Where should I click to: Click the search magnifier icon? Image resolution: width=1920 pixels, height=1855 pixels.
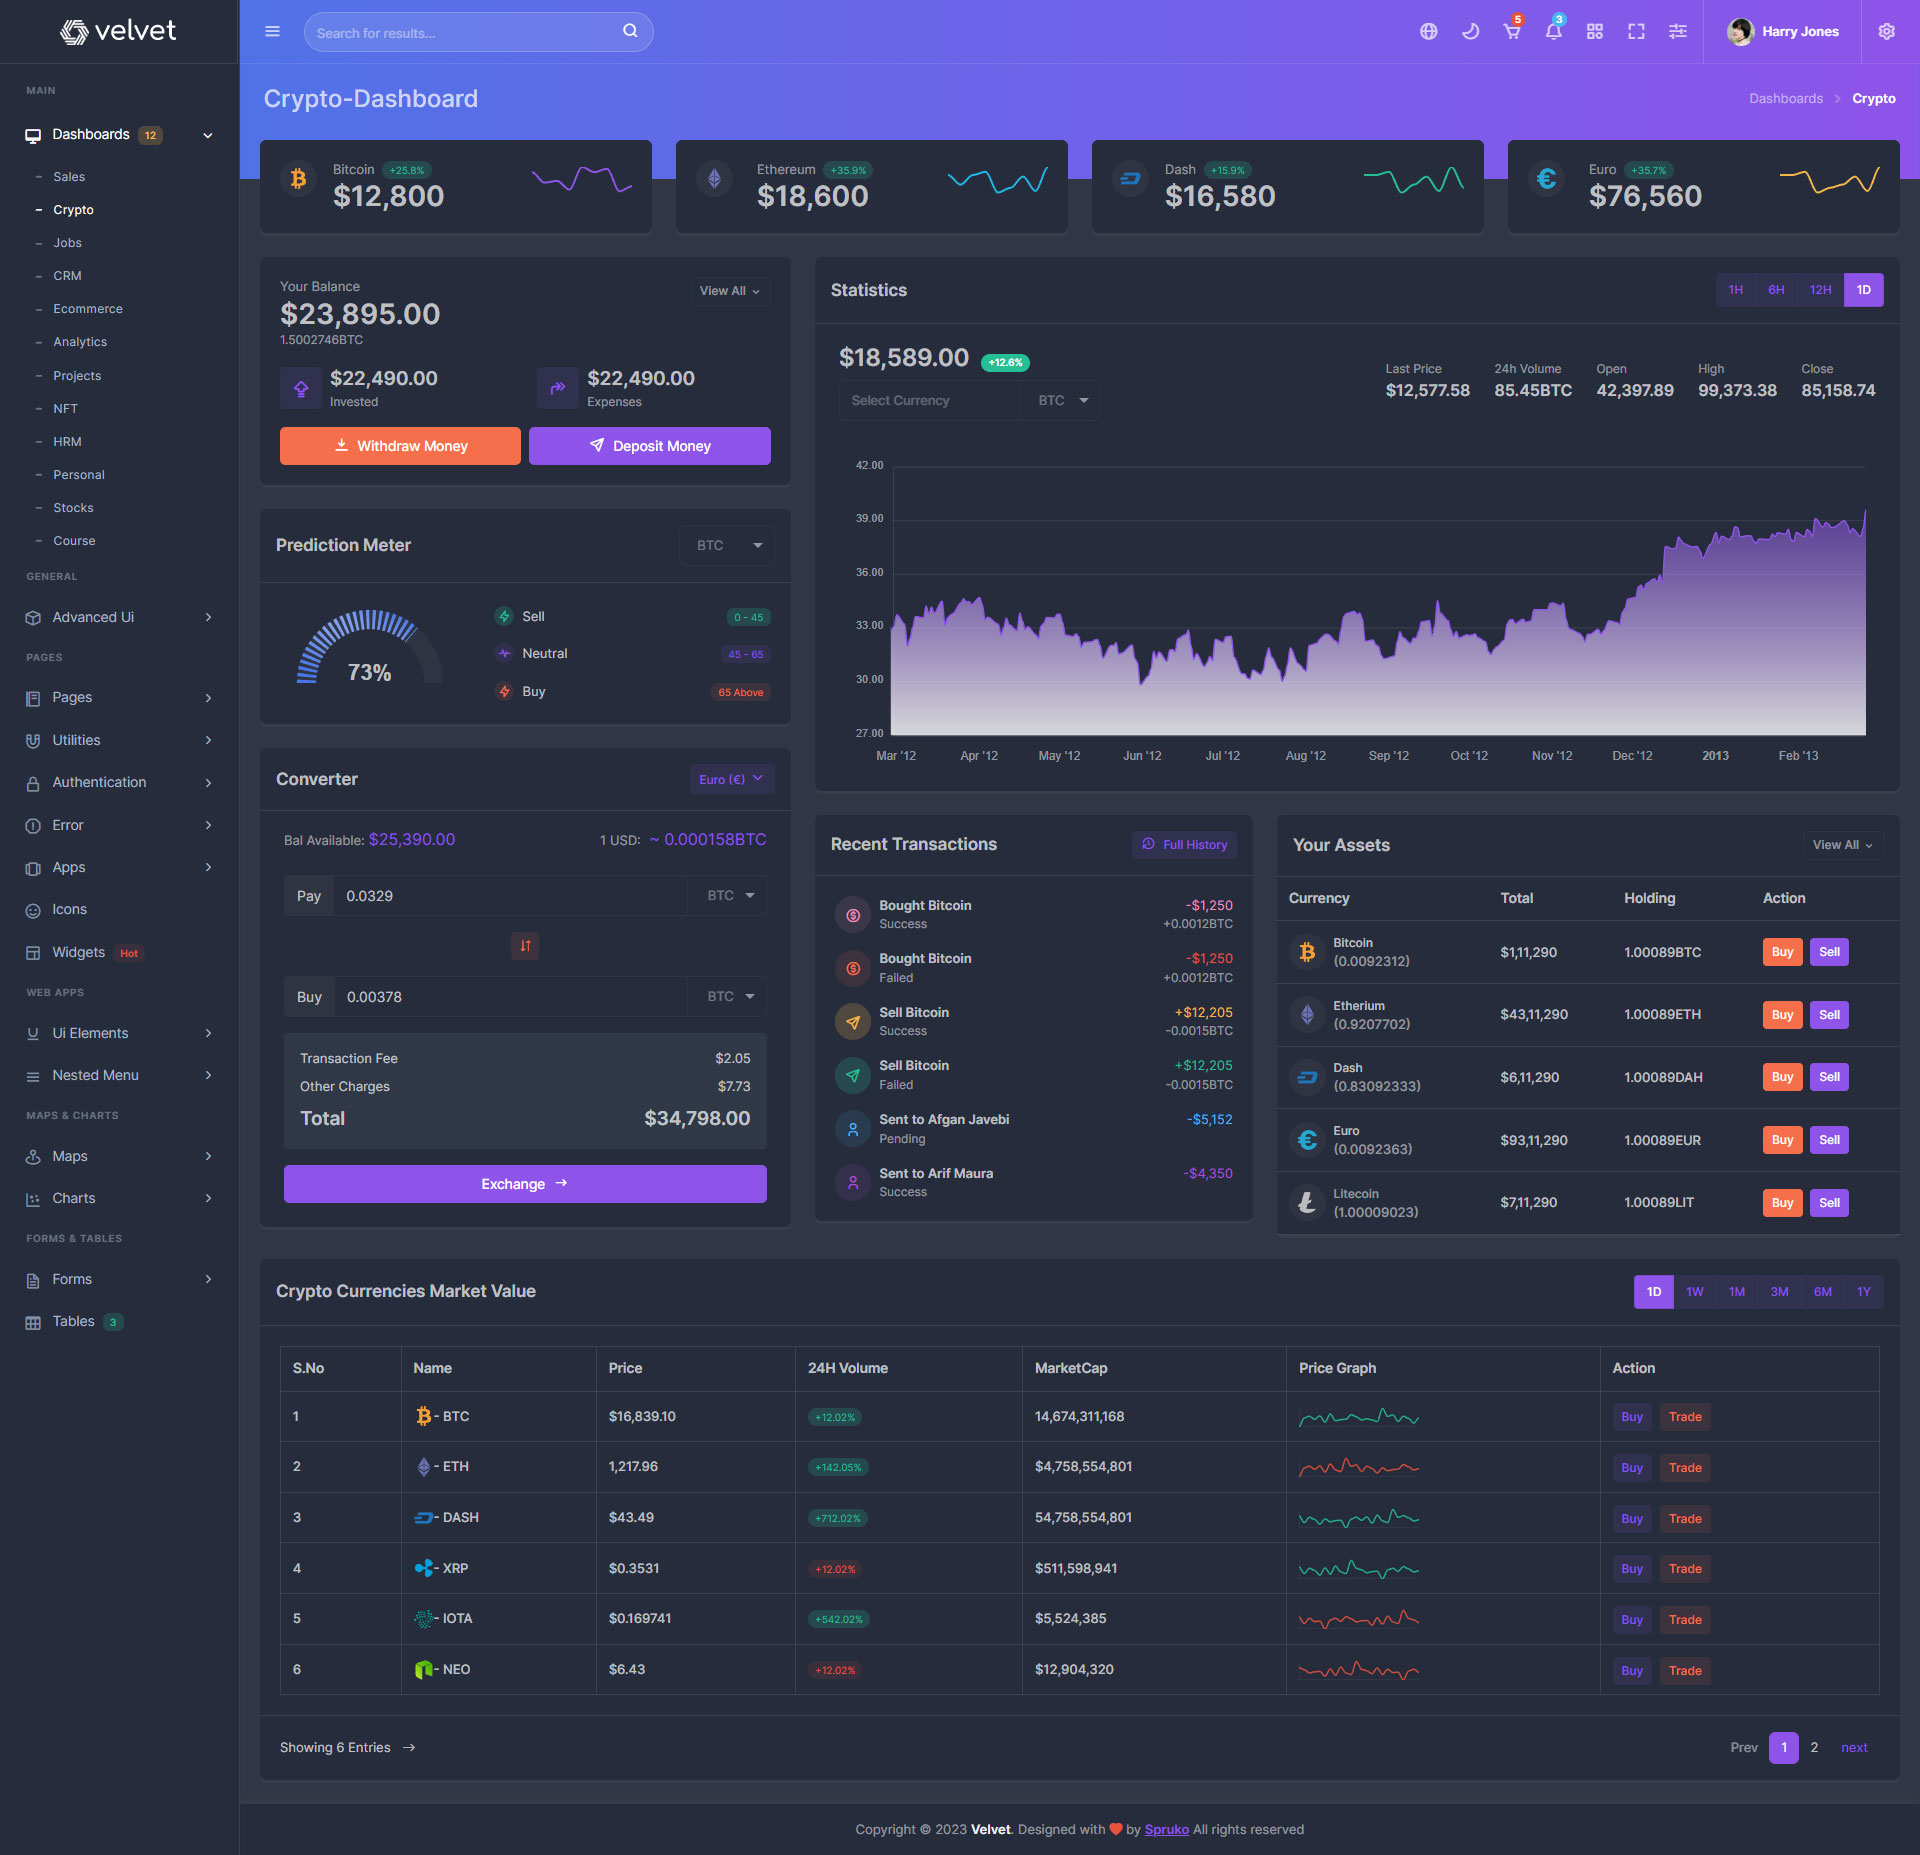(630, 31)
